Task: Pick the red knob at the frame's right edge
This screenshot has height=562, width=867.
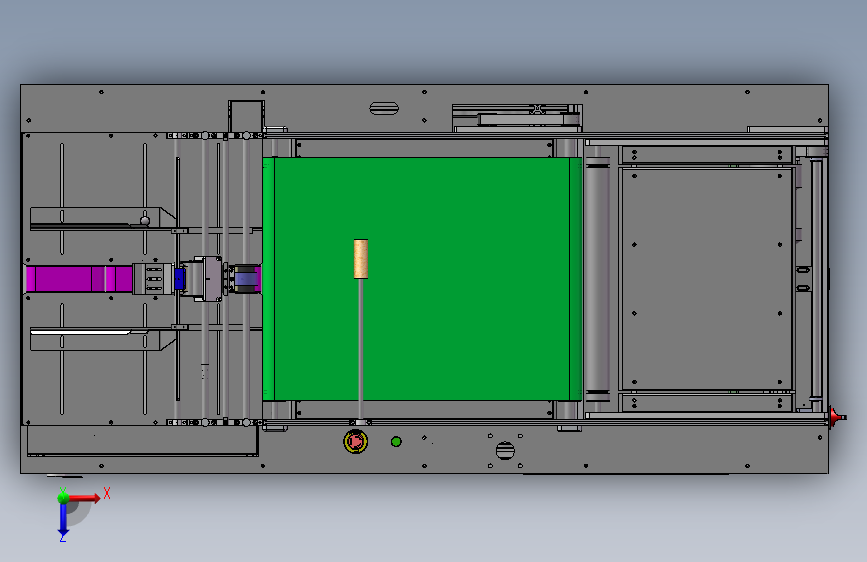Action: [837, 418]
